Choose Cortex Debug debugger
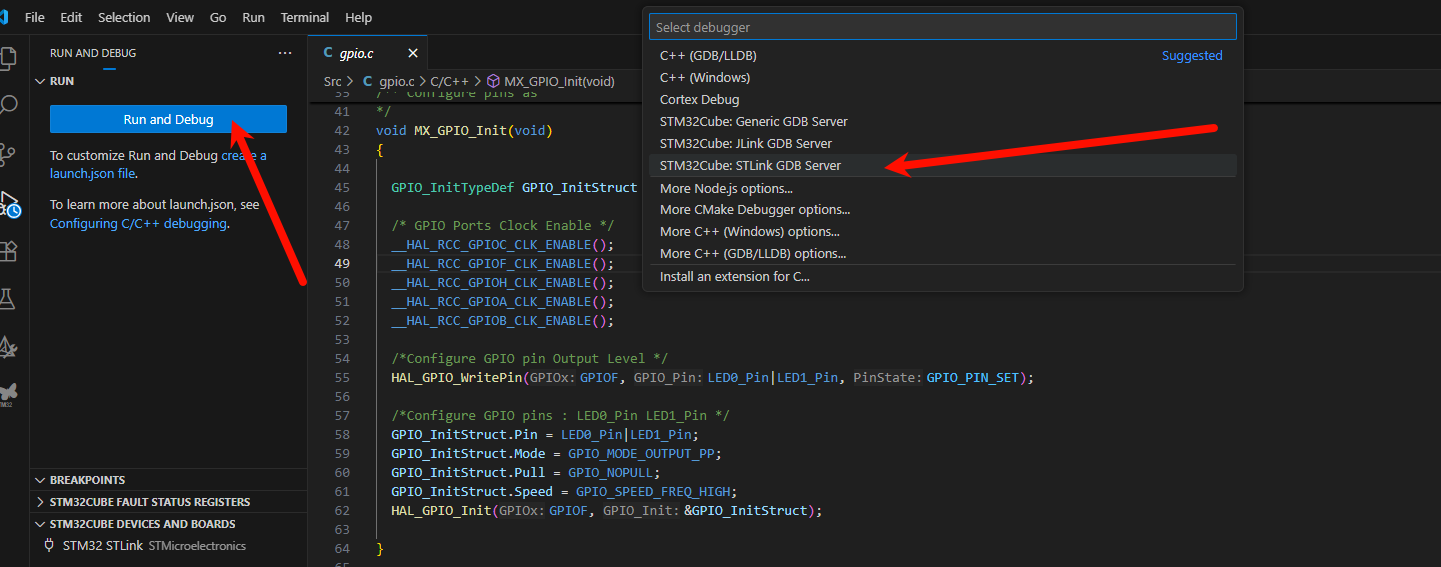Image resolution: width=1441 pixels, height=567 pixels. (942, 100)
